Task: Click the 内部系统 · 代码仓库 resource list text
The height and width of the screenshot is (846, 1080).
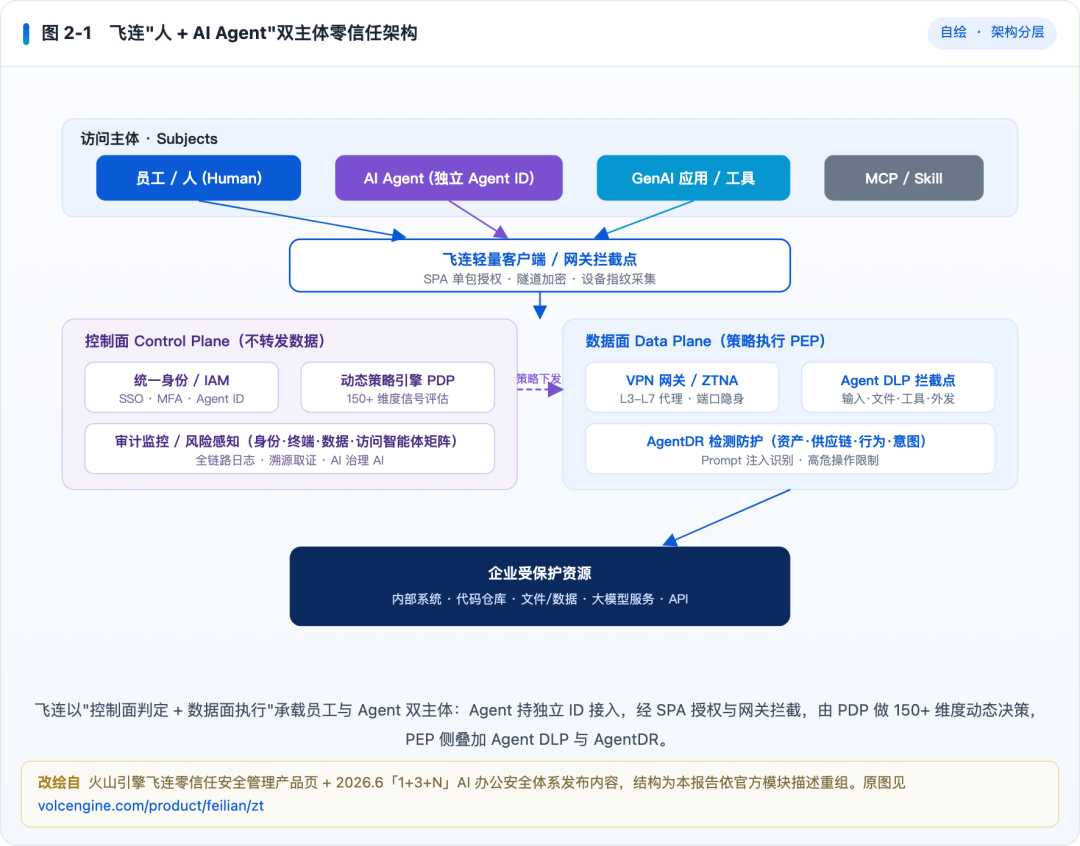Action: click(539, 599)
